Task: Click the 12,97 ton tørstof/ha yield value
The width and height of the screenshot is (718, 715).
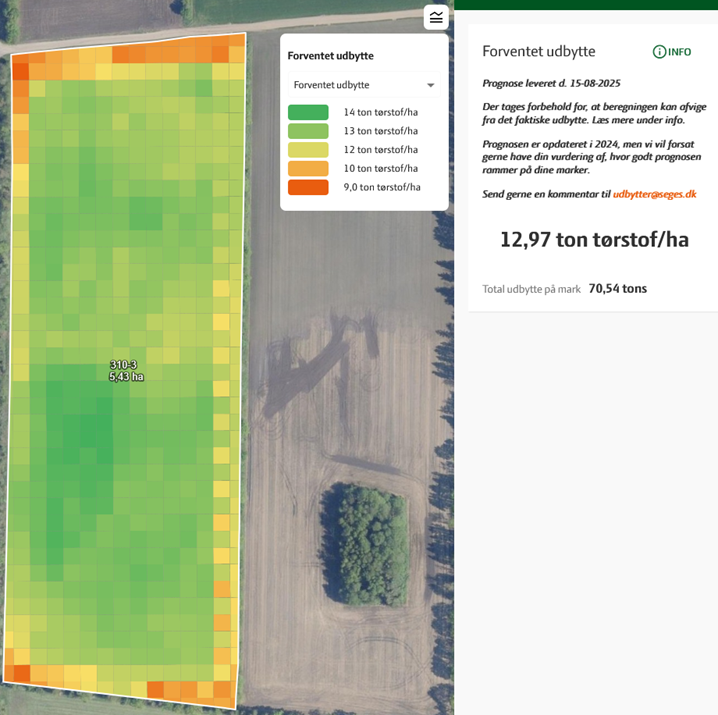Action: [594, 240]
